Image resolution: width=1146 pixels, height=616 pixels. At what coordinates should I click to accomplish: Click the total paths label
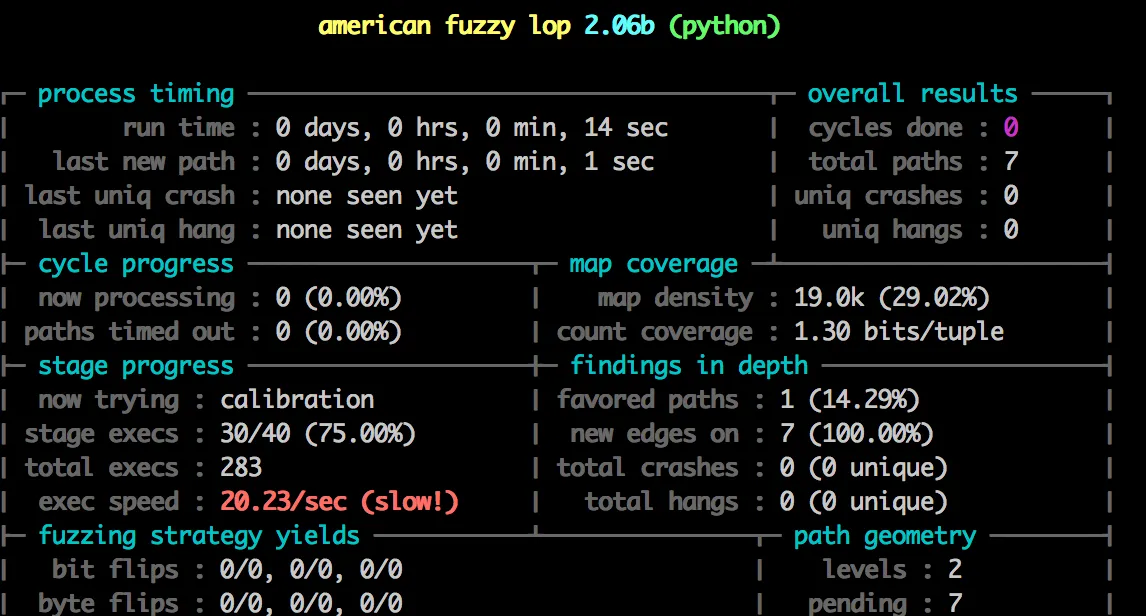click(884, 162)
